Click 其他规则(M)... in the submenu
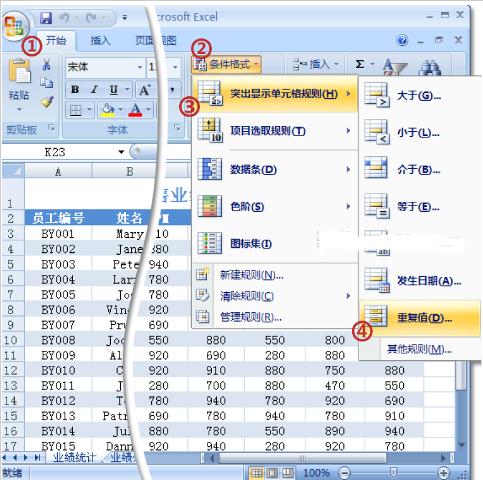The image size is (483, 480). [x=419, y=349]
